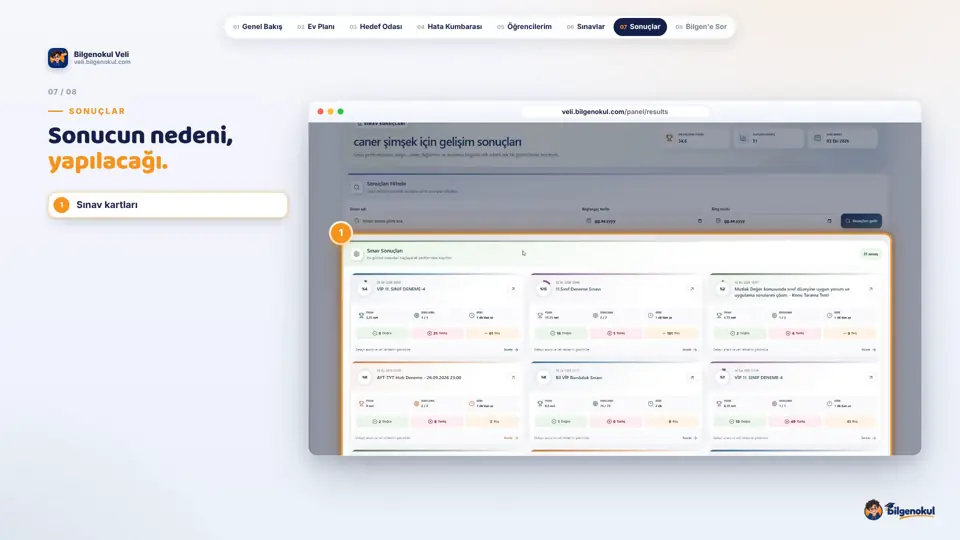This screenshot has height=540, width=960.
Task: Click the Sınav Sonuçları section icon
Action: [x=356, y=254]
